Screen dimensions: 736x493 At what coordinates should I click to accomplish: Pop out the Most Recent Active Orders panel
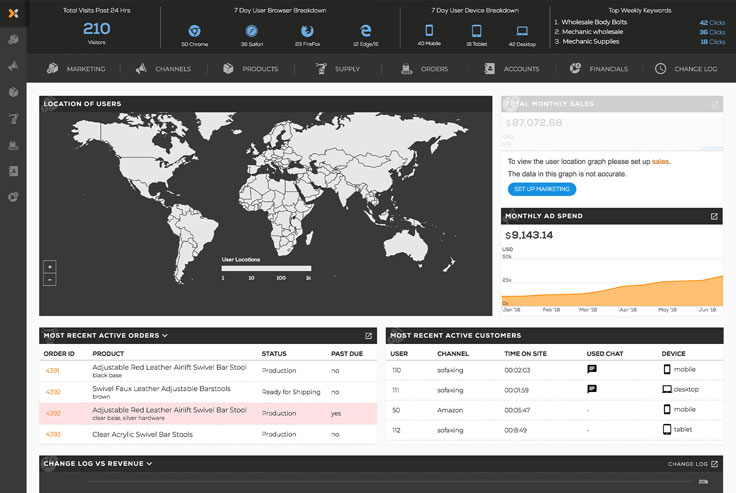pos(368,336)
